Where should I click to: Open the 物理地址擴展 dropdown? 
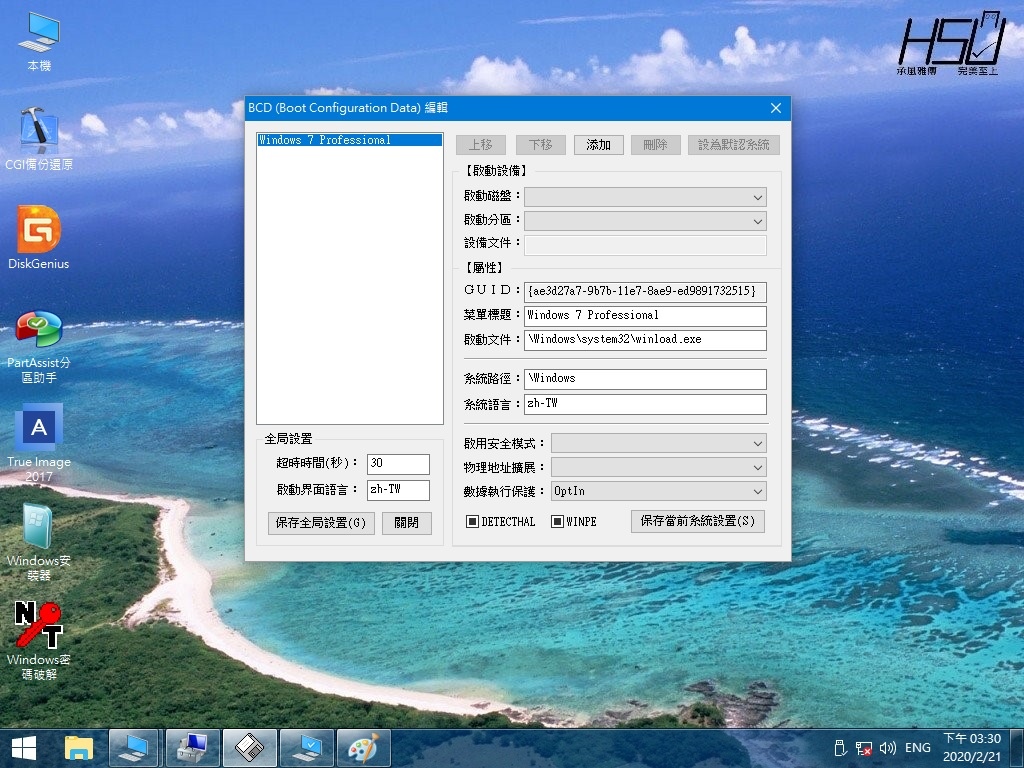tap(658, 468)
